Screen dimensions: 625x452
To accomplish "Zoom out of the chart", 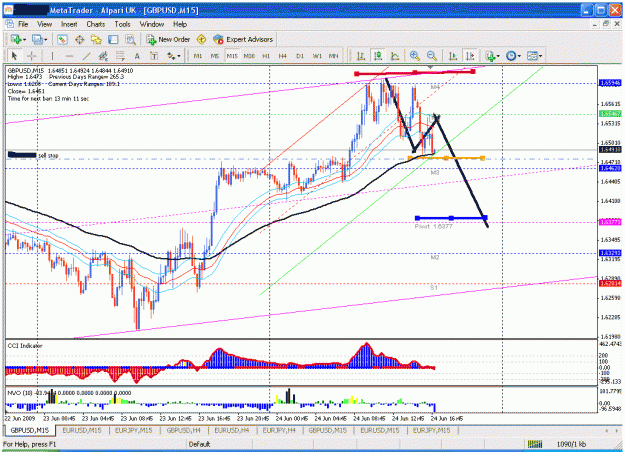I will point(431,56).
